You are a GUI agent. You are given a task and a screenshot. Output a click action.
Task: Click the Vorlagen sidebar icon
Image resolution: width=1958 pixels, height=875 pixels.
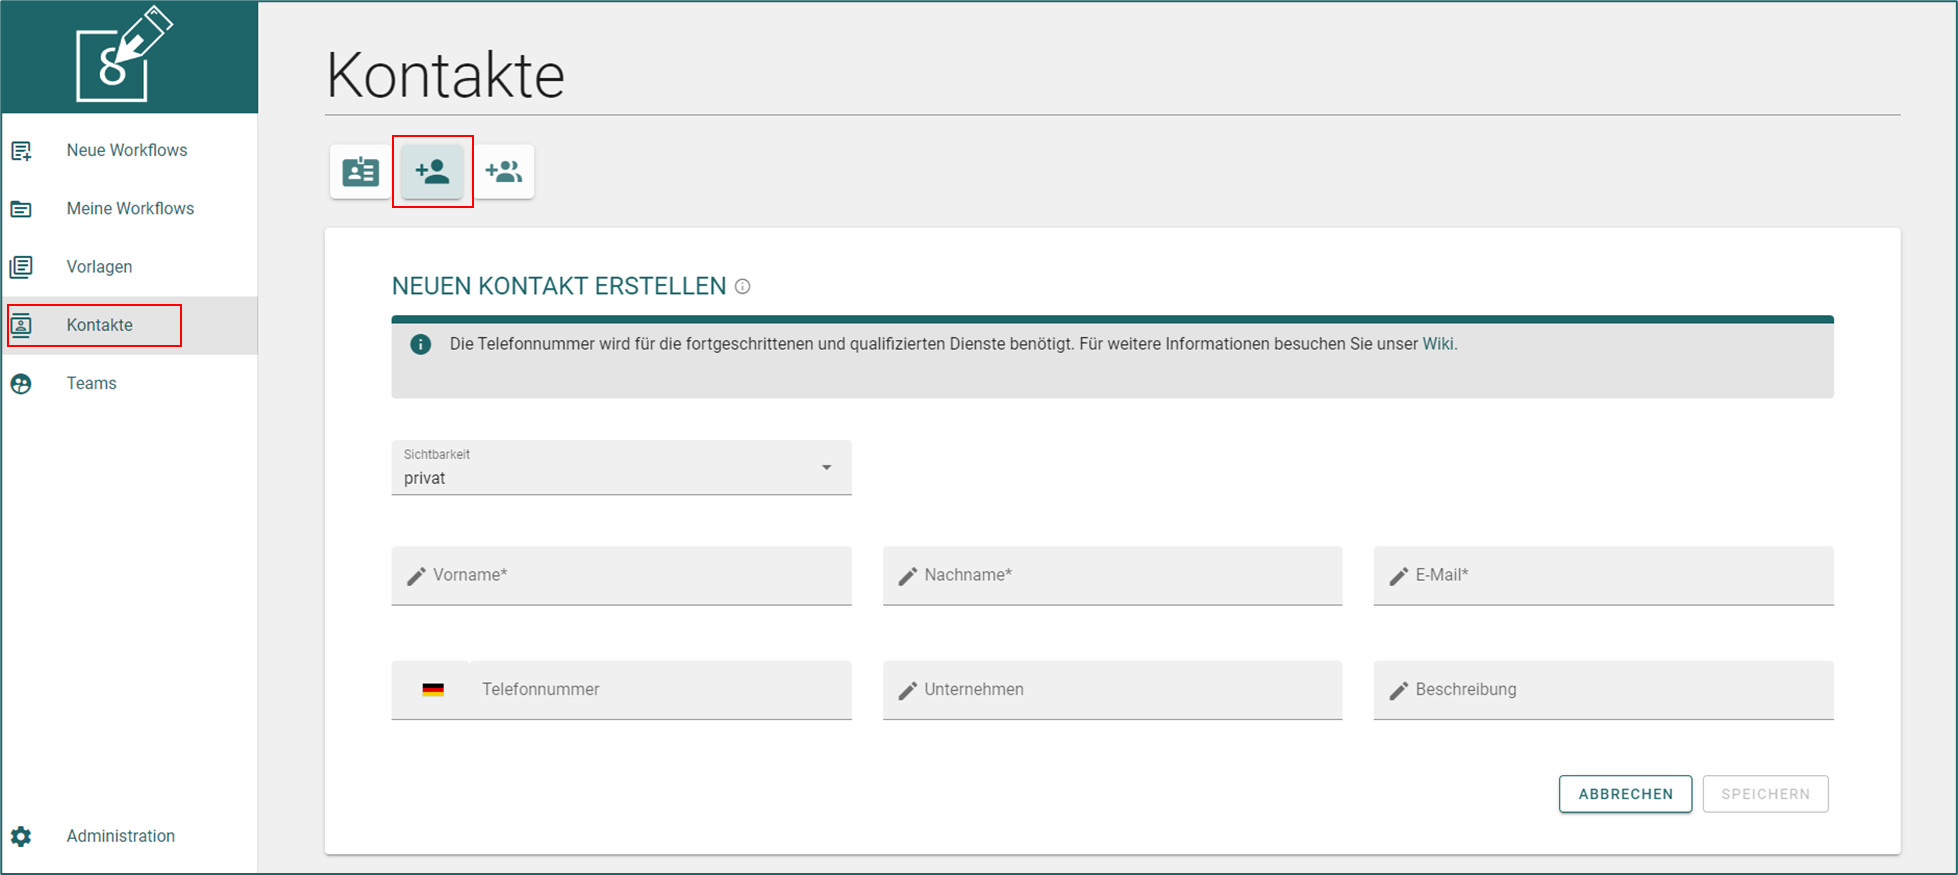21,267
